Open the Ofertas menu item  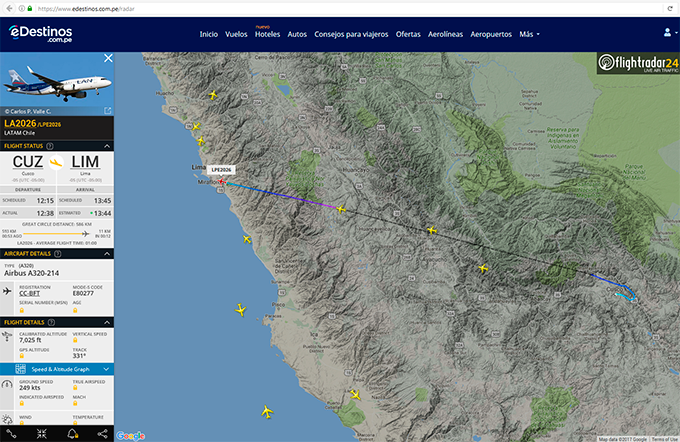click(x=408, y=34)
